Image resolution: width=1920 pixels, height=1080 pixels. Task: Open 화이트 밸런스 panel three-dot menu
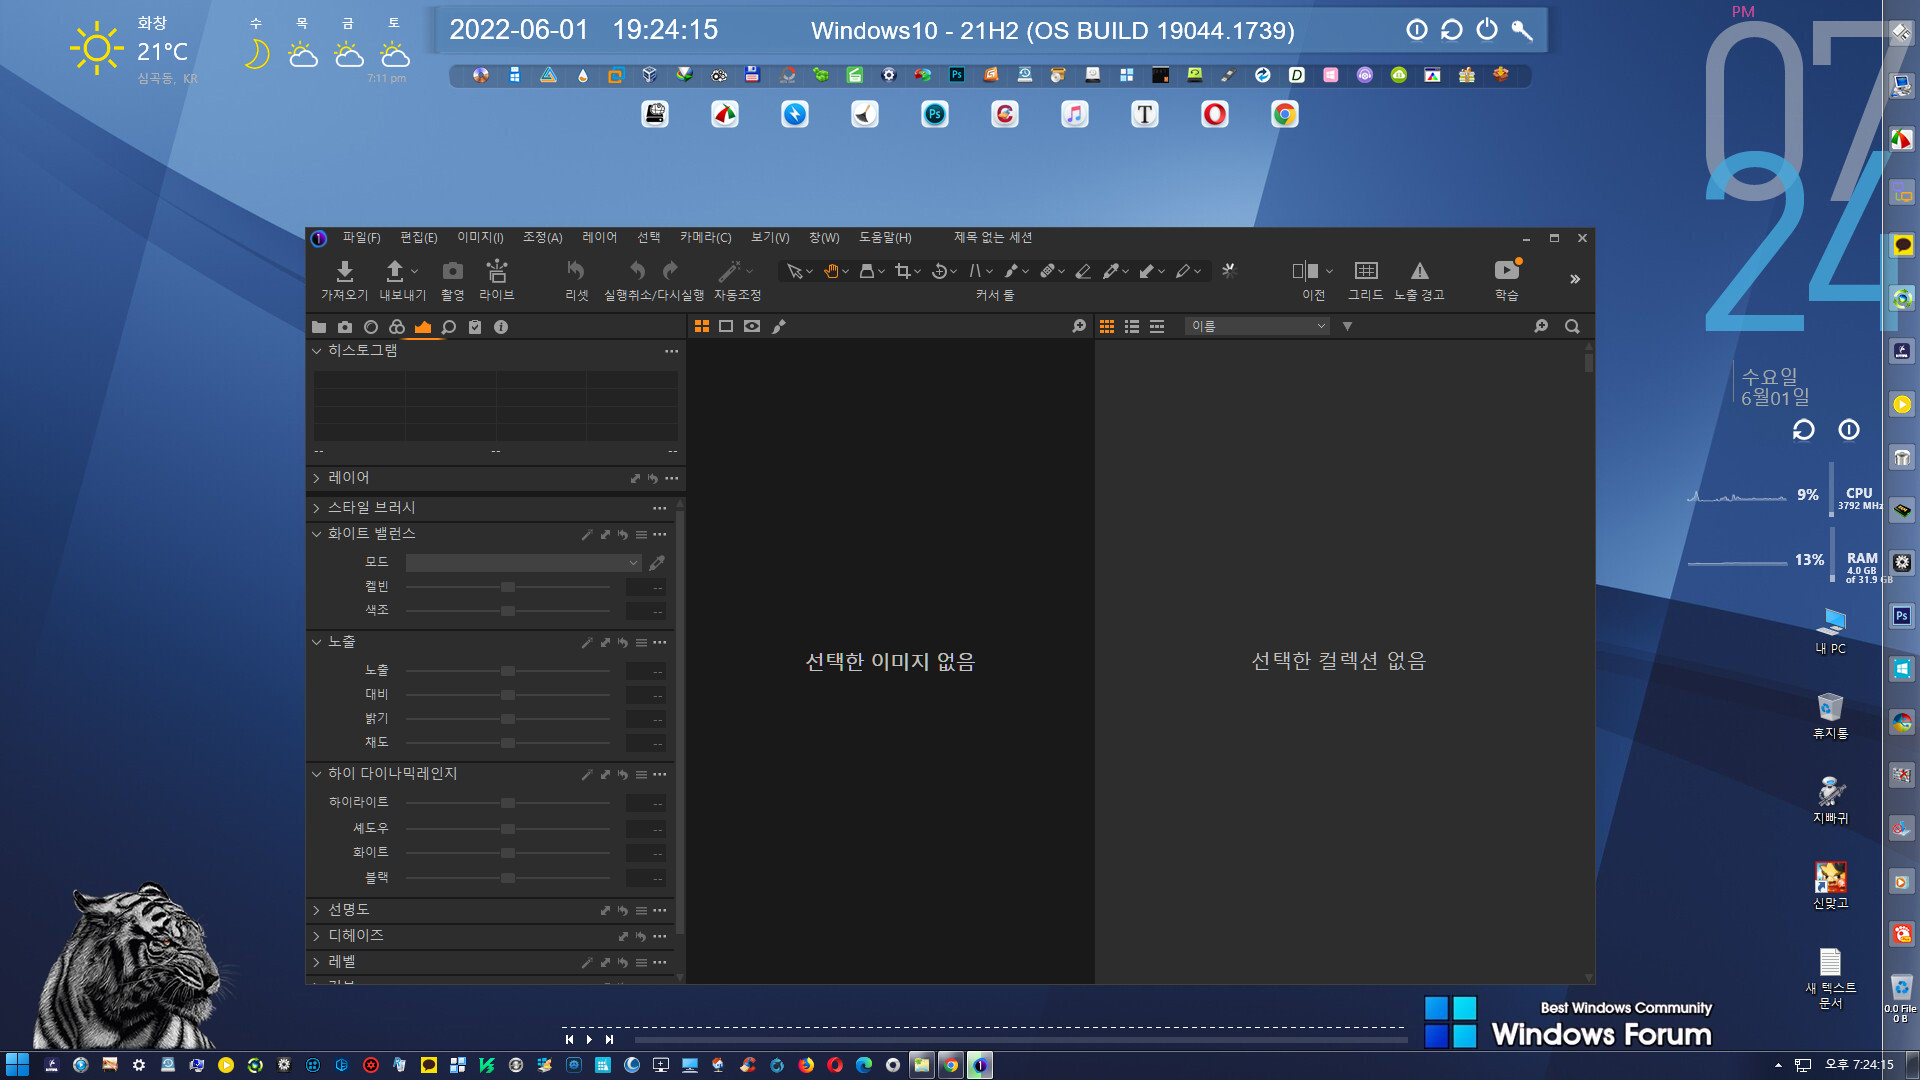tap(660, 535)
